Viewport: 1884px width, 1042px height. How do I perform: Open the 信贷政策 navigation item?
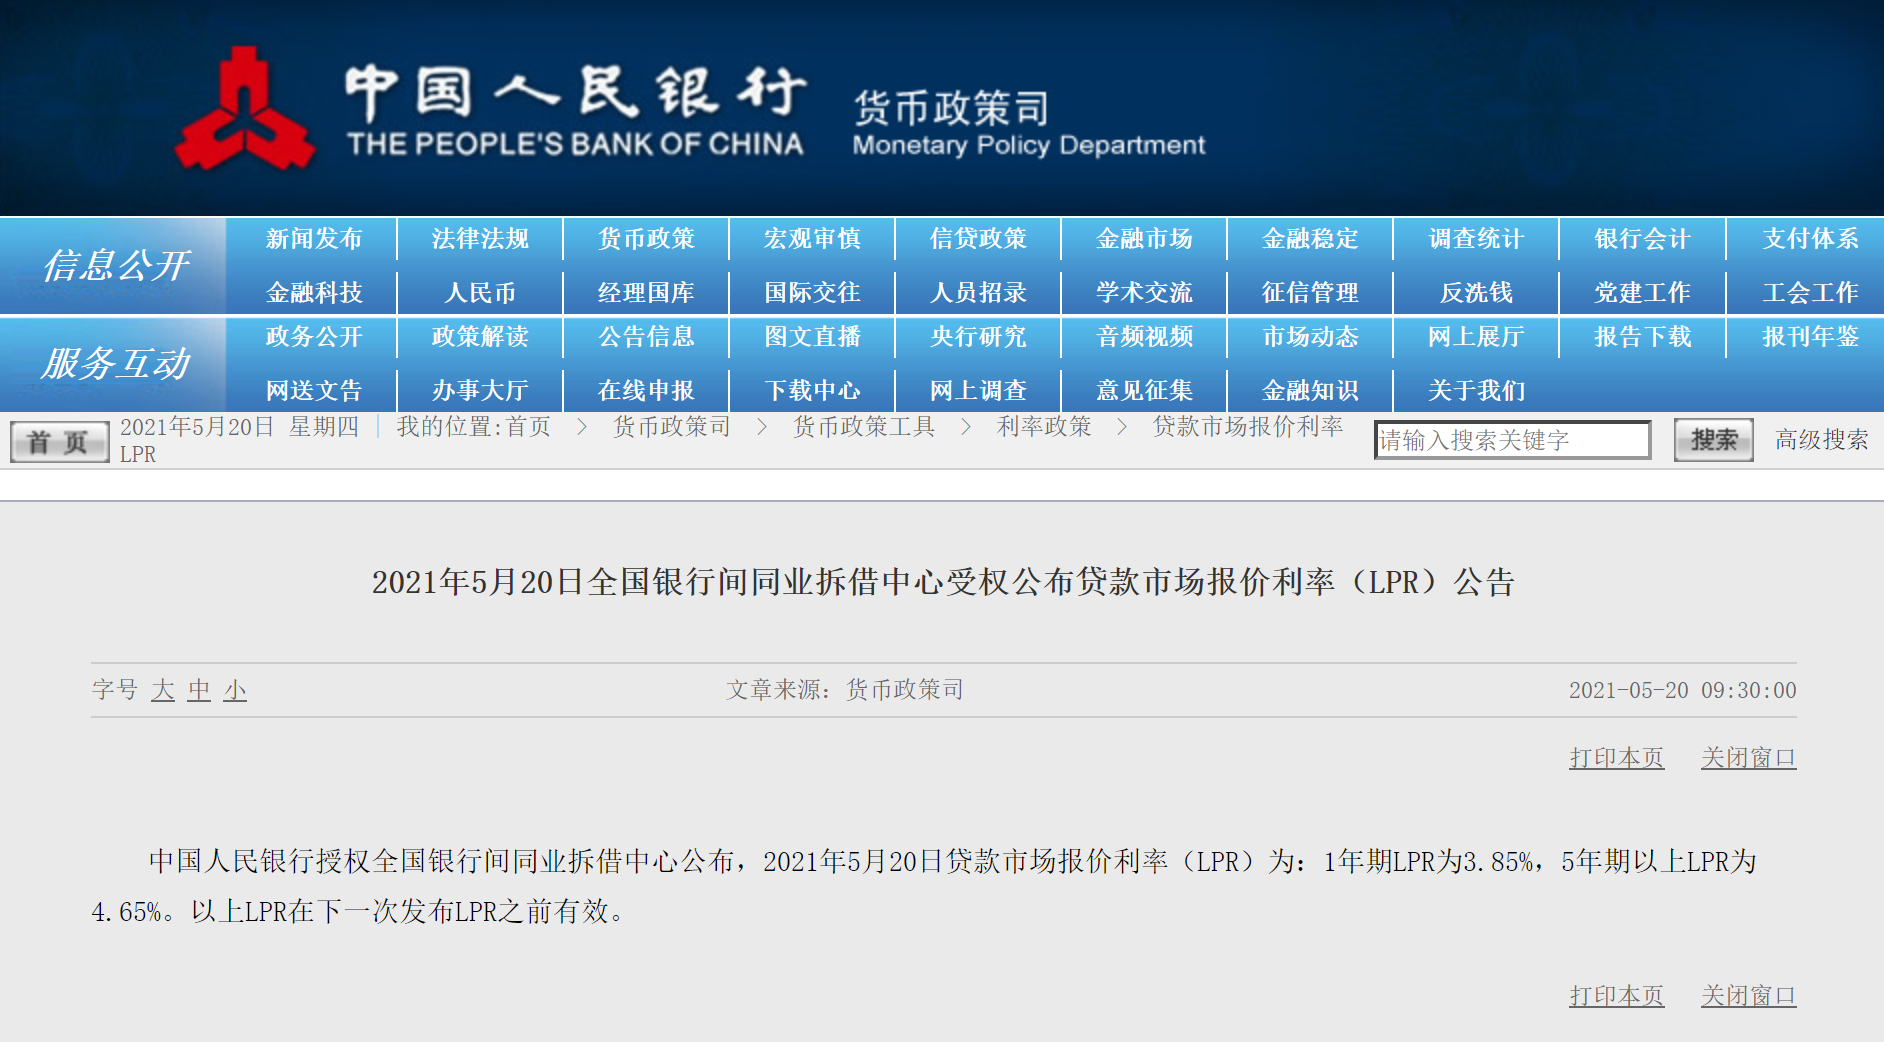(x=978, y=239)
